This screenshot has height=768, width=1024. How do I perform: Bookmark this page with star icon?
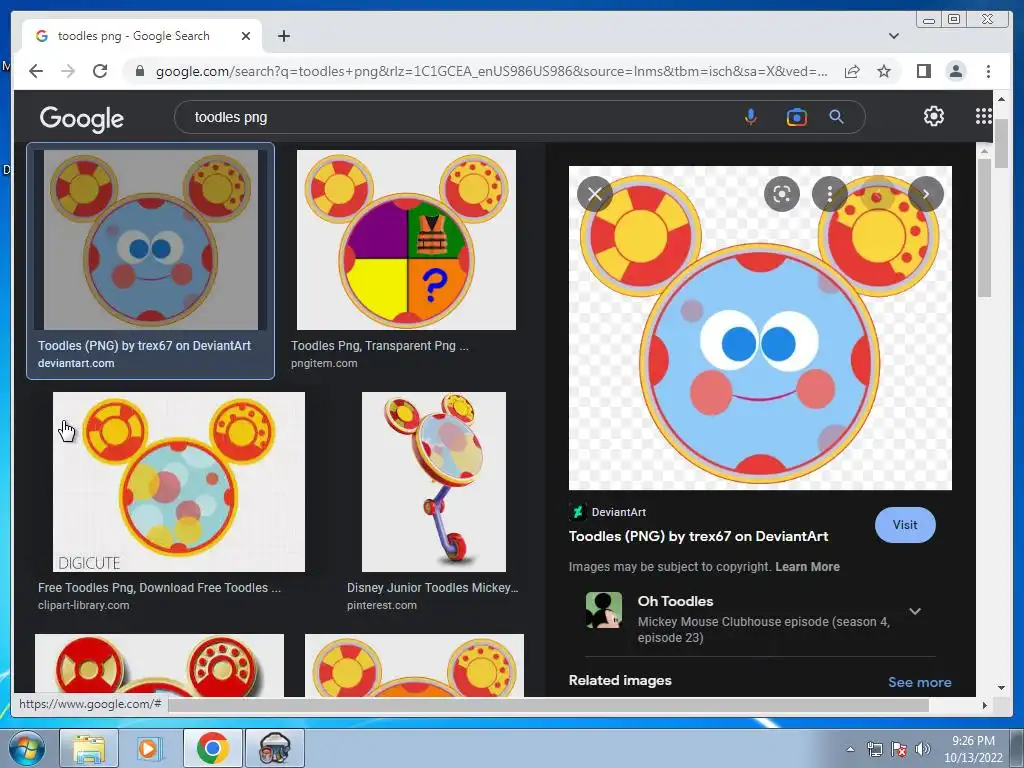click(x=884, y=71)
